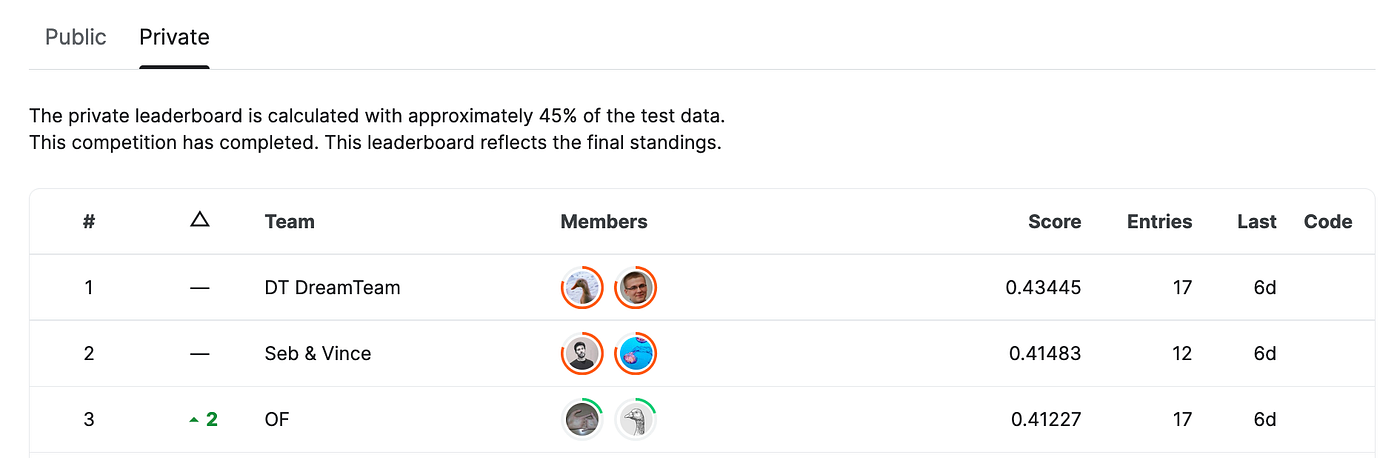Image resolution: width=1400 pixels, height=458 pixels.
Task: Click the Last column header
Action: pos(1256,222)
